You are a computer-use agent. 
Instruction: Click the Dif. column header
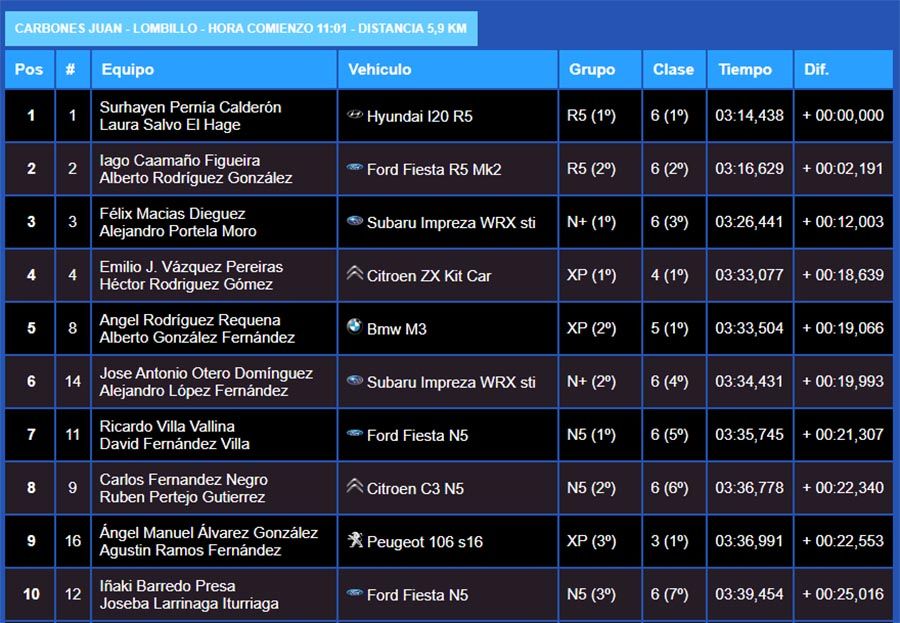[817, 70]
